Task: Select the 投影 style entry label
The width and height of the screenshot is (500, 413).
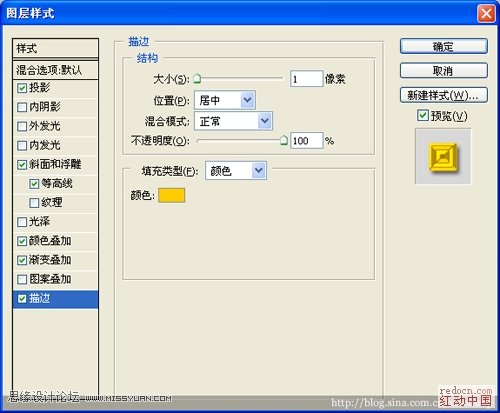Action: tap(39, 88)
